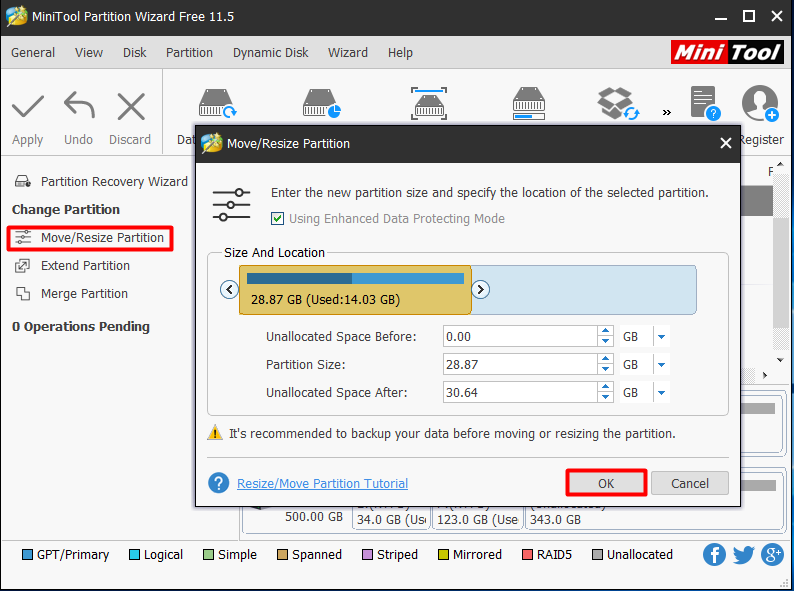Image resolution: width=794 pixels, height=591 pixels.
Task: Click the left arrow on partition bar
Action: [229, 290]
